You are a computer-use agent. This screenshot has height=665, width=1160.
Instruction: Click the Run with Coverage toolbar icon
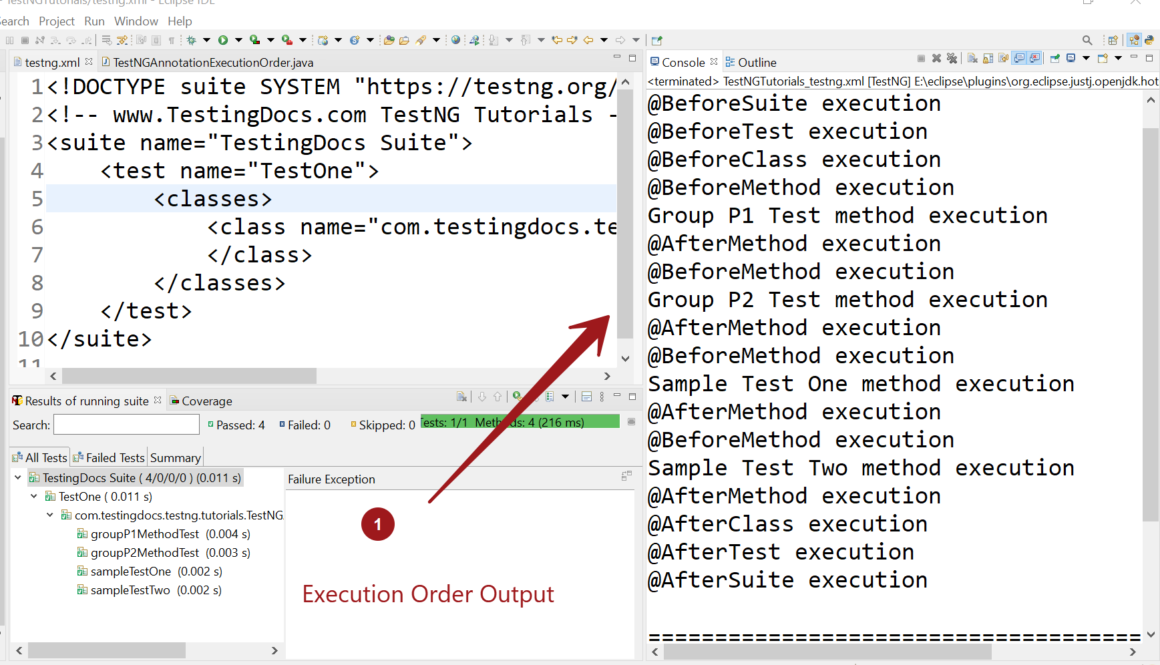tap(255, 40)
